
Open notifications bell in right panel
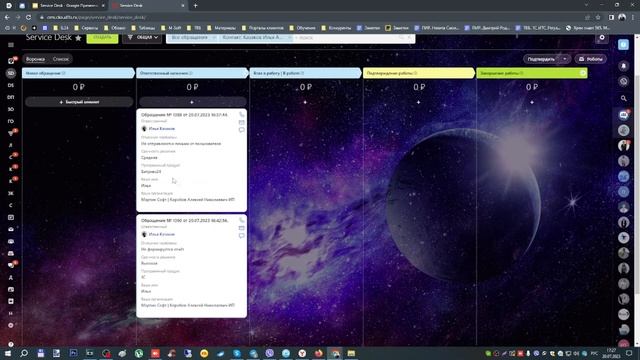pos(623,66)
